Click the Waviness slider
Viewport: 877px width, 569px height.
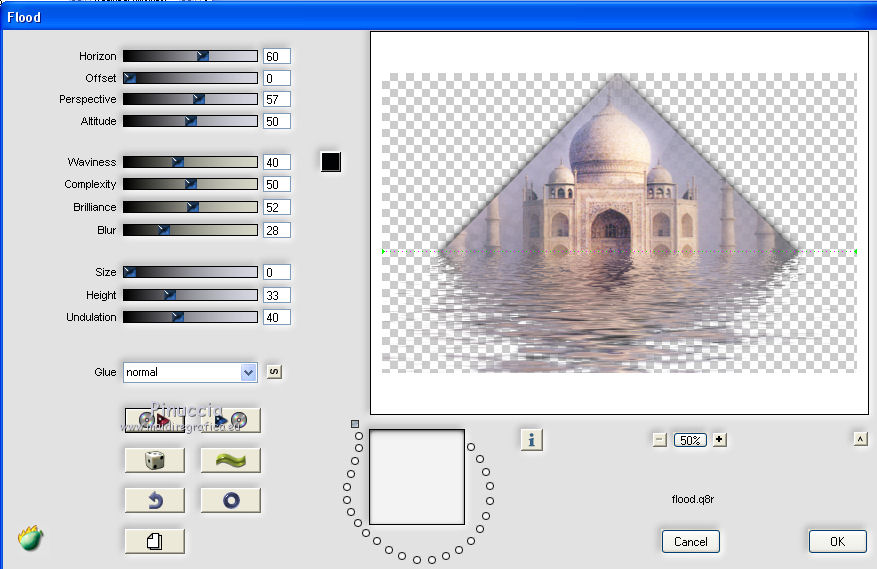point(190,162)
